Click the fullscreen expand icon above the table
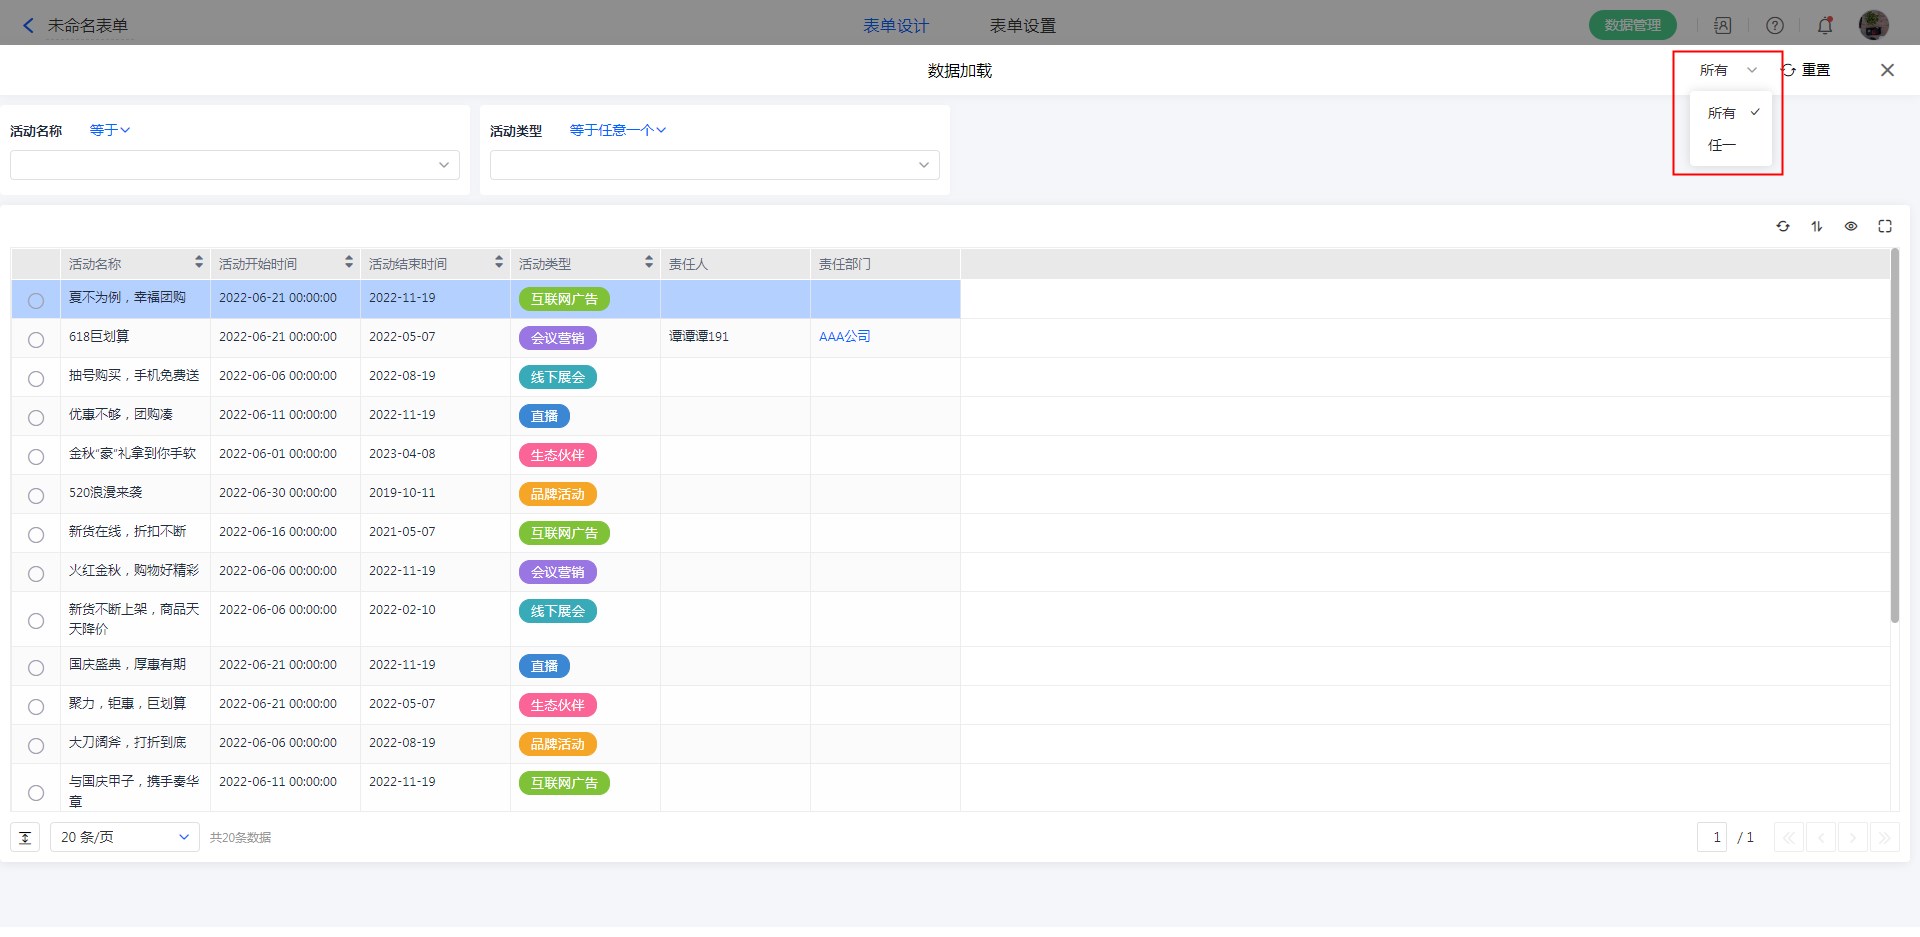 coord(1885,227)
